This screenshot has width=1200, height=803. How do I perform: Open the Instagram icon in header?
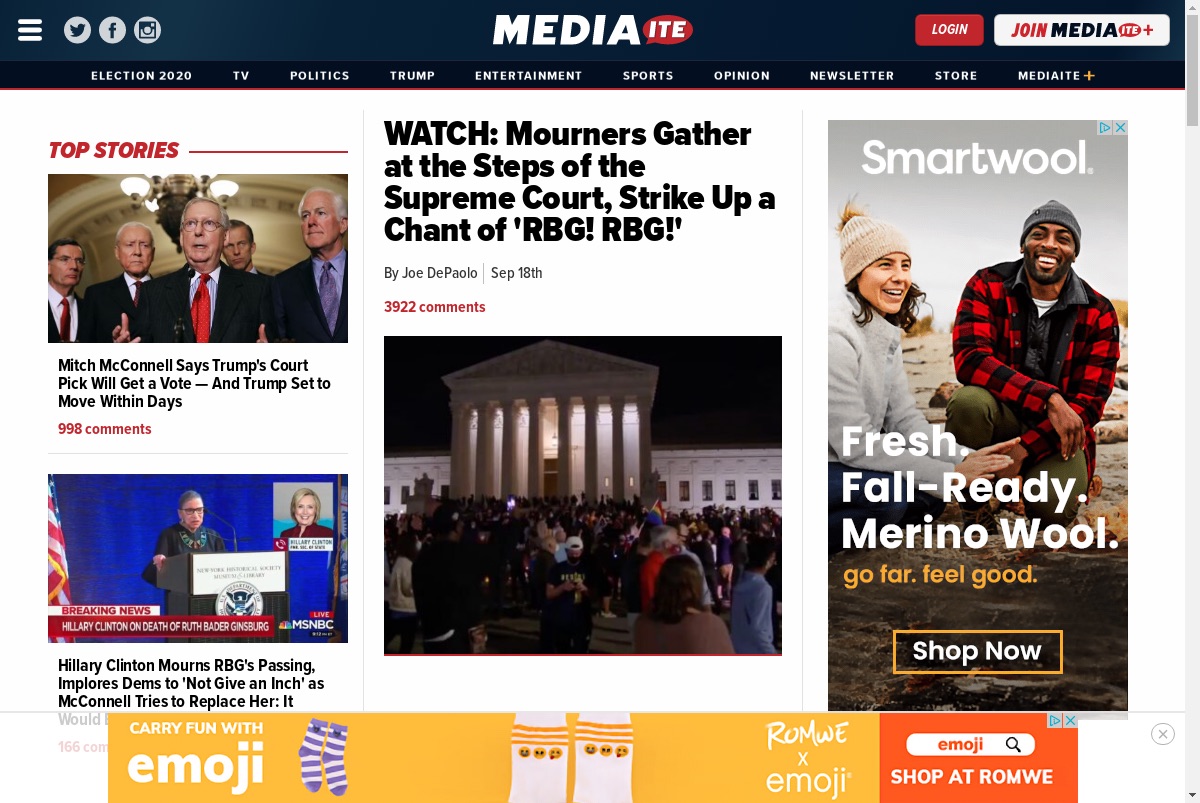point(147,30)
